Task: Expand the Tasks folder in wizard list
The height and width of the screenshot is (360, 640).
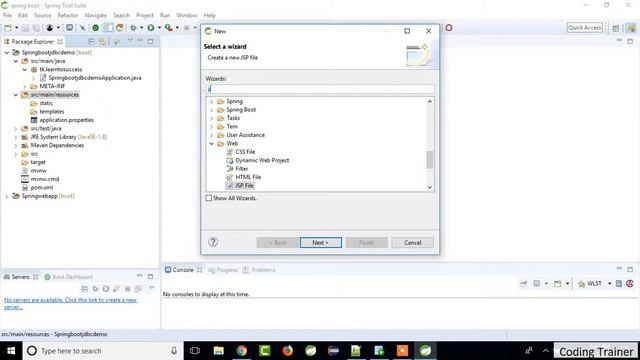Action: click(x=211, y=118)
